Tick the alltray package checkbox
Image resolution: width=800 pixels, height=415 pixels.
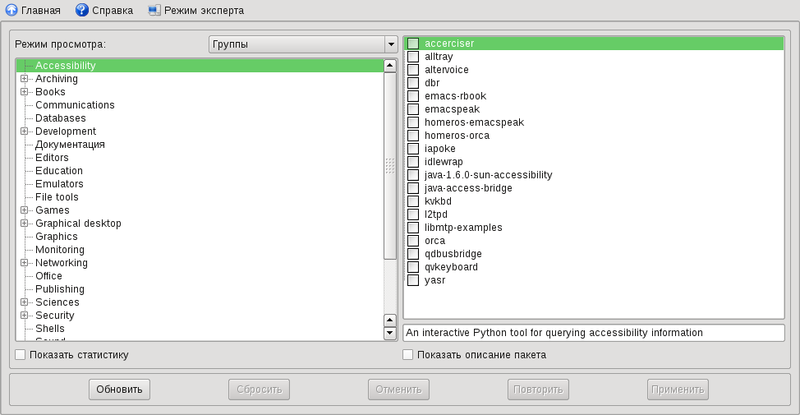[x=413, y=57]
